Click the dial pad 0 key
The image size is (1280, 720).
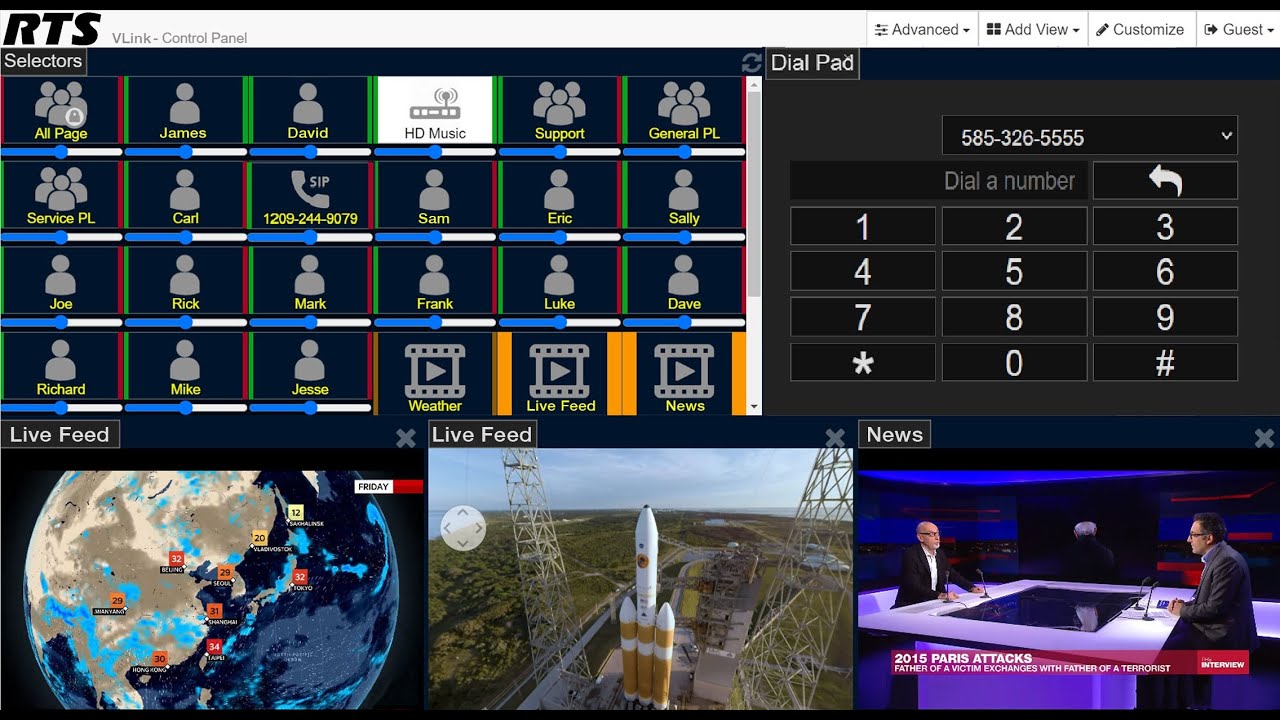(1014, 362)
